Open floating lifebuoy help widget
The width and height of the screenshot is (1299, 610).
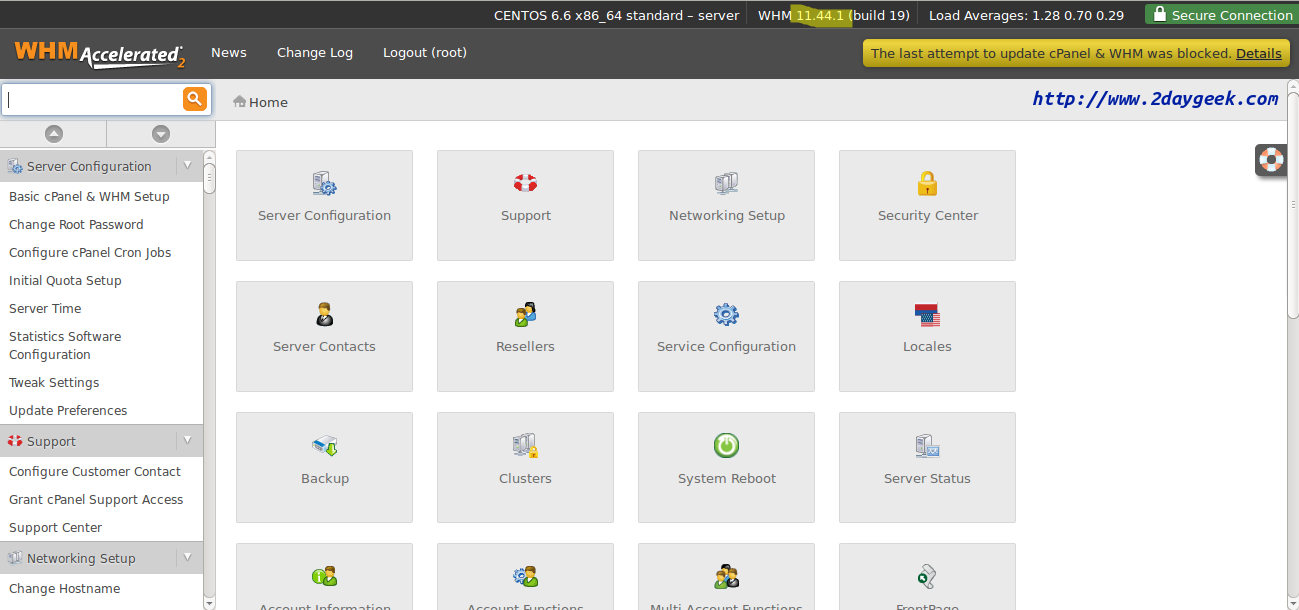(1271, 160)
